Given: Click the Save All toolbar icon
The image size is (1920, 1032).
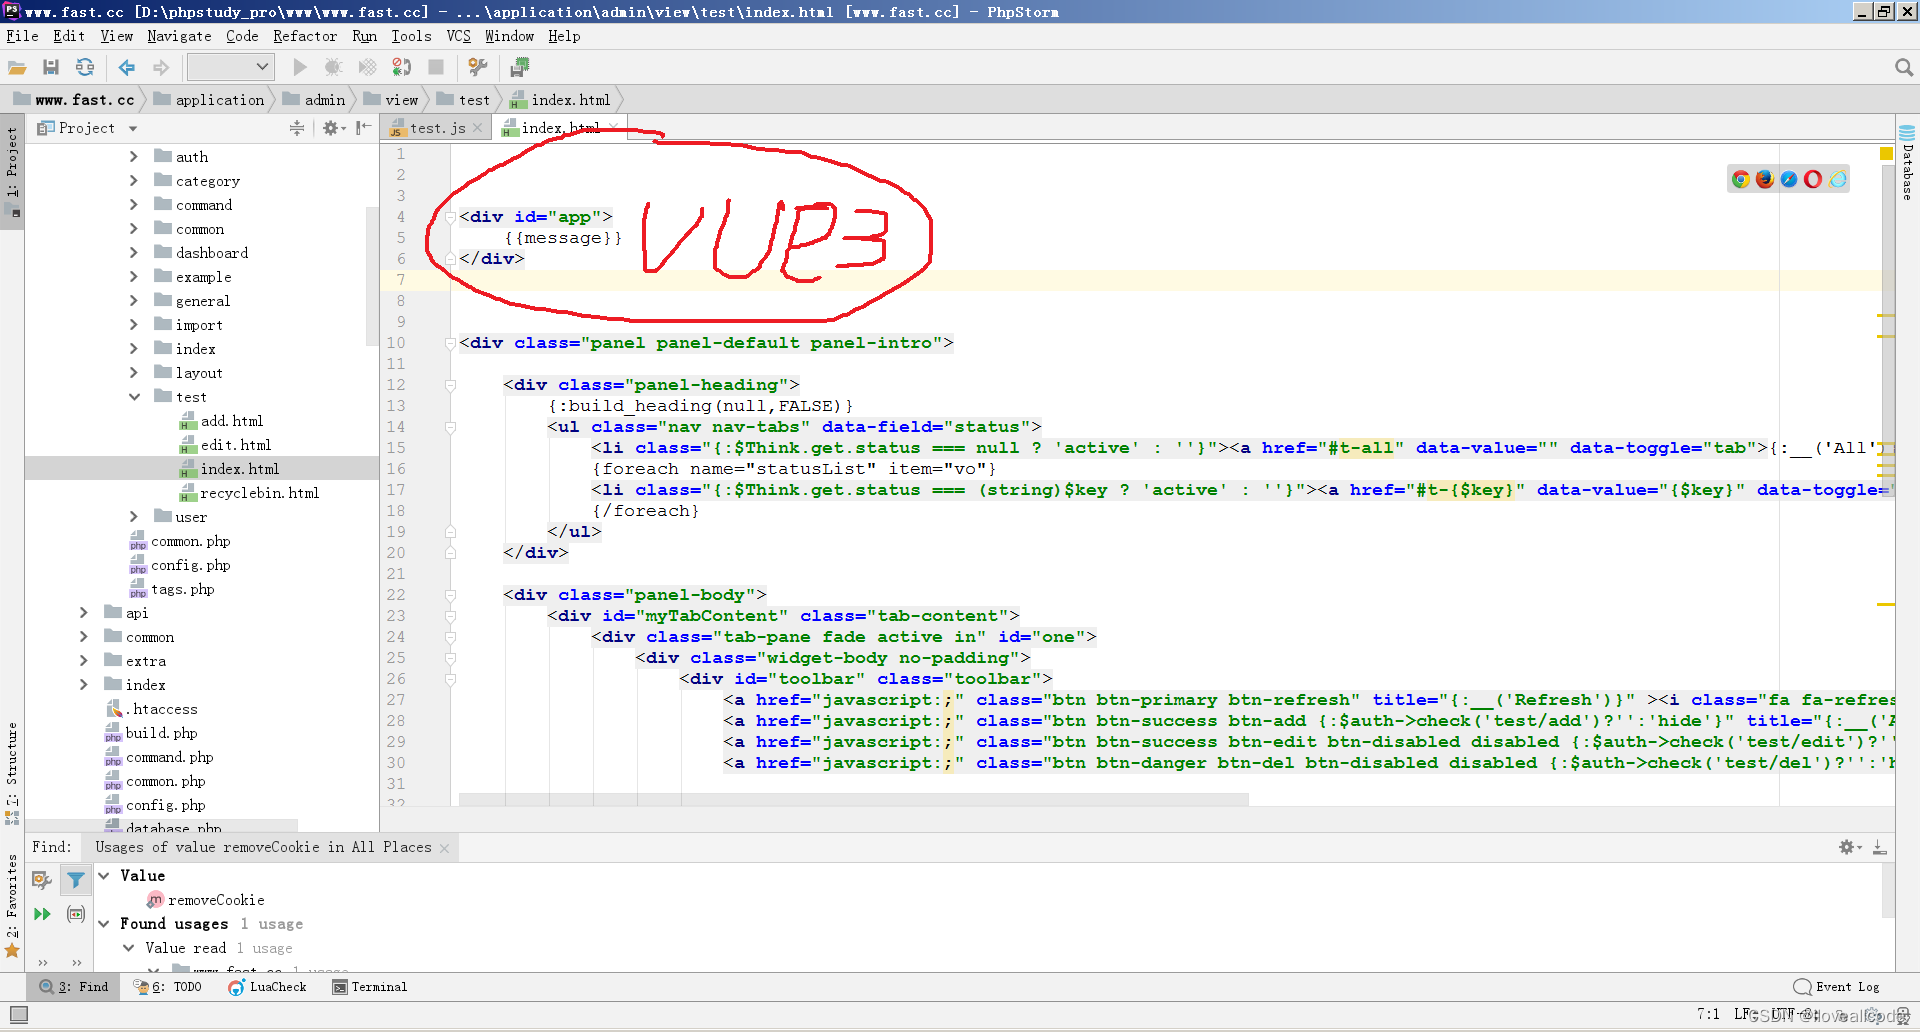Looking at the screenshot, I should point(51,67).
